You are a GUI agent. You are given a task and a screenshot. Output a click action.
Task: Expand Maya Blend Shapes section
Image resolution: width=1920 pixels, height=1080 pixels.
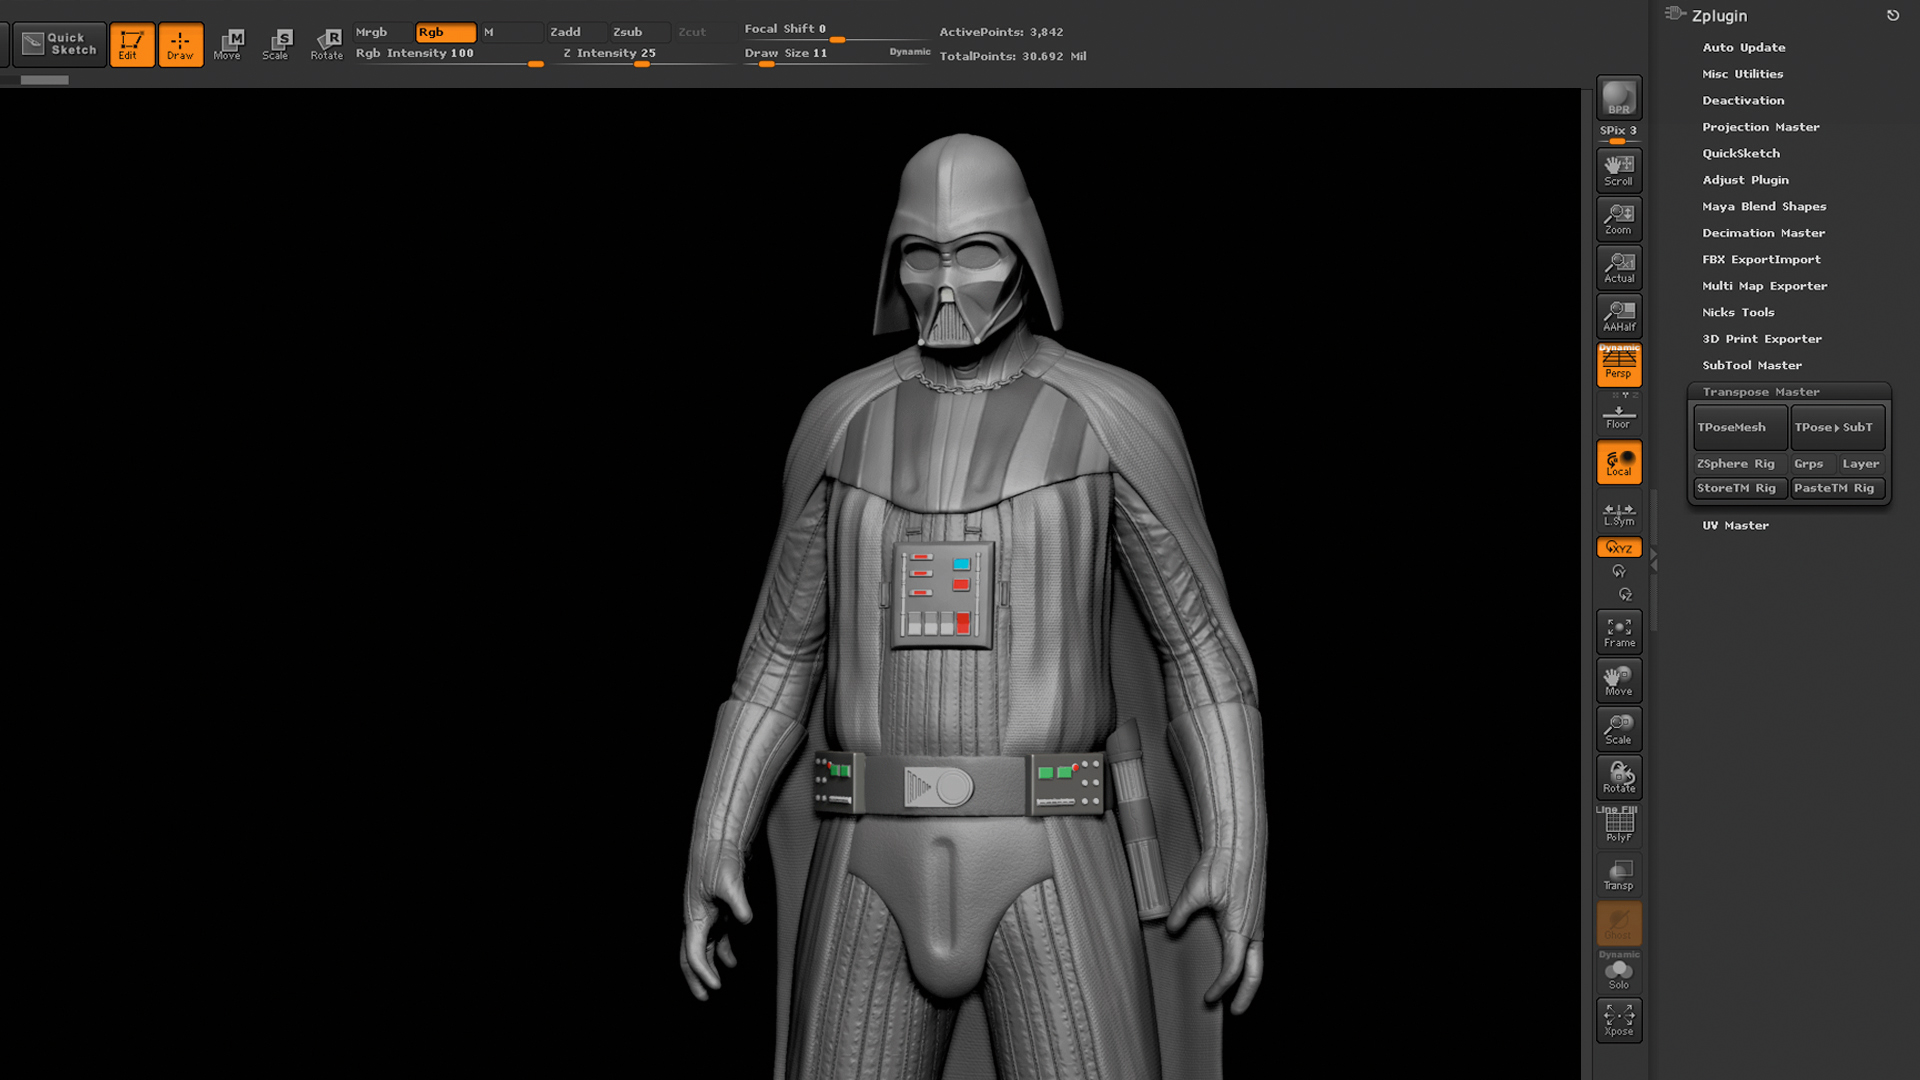(x=1764, y=206)
